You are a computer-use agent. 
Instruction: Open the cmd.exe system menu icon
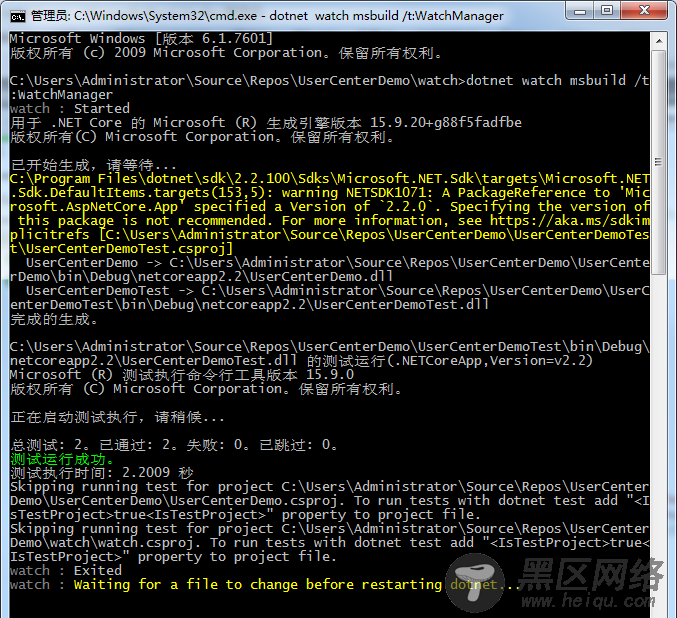(x=18, y=16)
